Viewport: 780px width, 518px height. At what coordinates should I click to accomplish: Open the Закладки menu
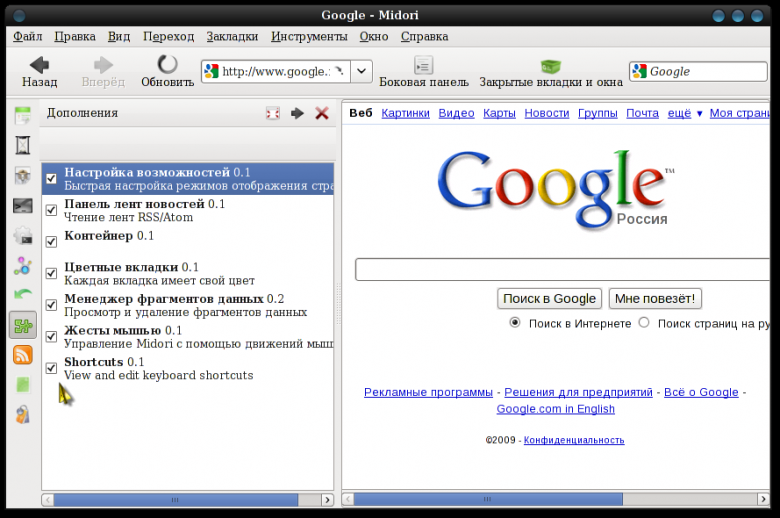(232, 36)
